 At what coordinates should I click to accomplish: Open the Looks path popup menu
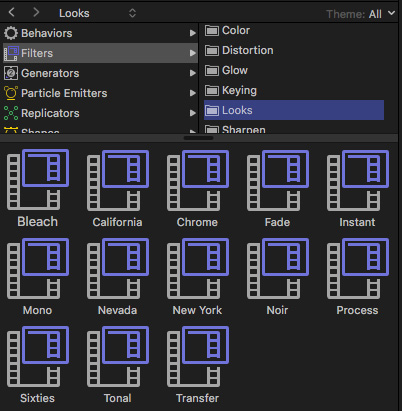tap(97, 13)
